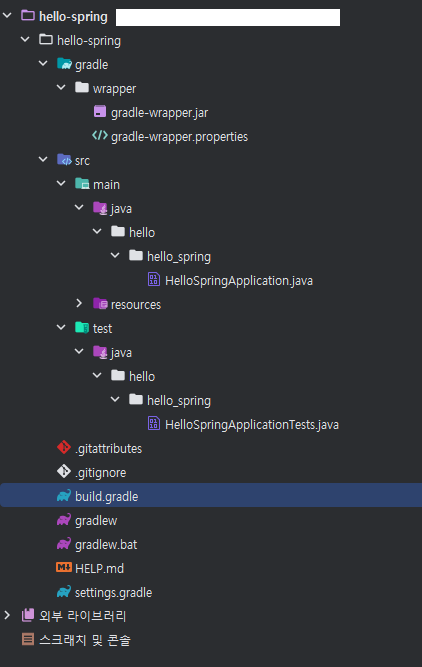
Task: Click the HelloSpringApplicationTests.java file icon
Action: [154, 423]
